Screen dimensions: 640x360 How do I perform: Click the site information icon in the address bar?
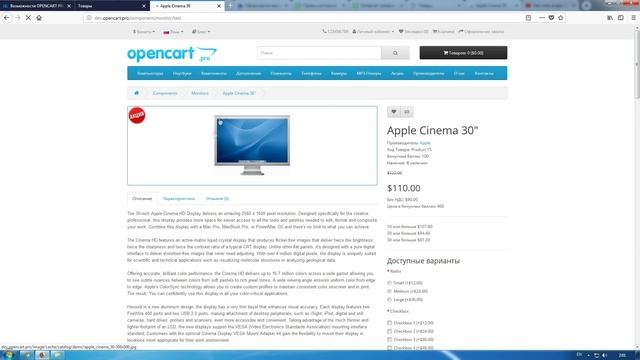(89, 18)
